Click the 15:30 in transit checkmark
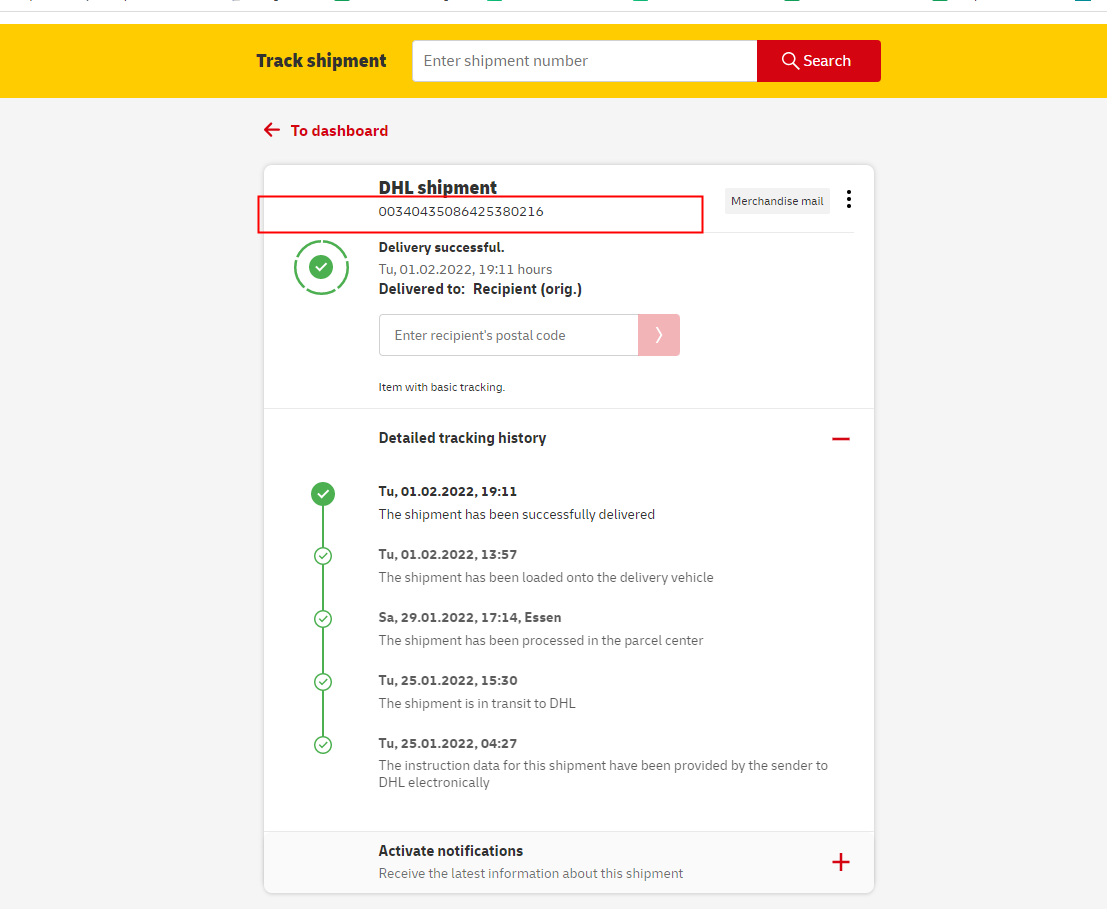The height and width of the screenshot is (923, 1107). 323,682
